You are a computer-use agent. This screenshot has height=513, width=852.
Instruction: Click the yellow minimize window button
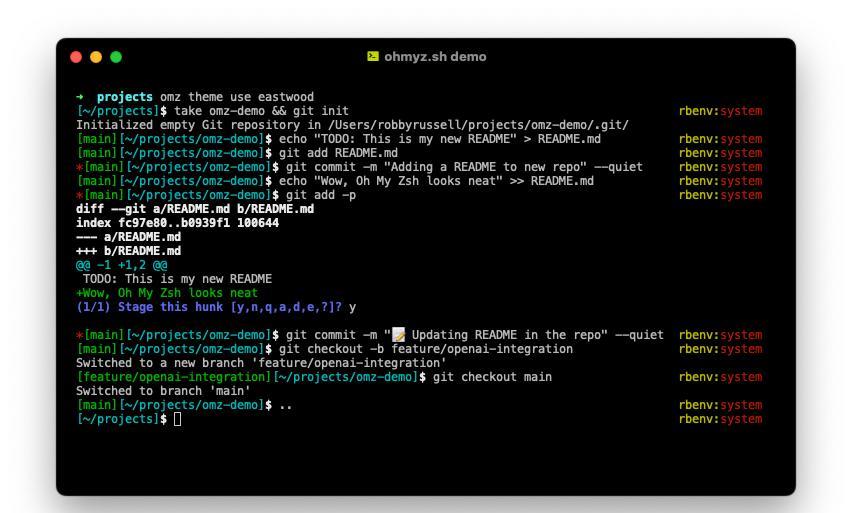pos(96,57)
